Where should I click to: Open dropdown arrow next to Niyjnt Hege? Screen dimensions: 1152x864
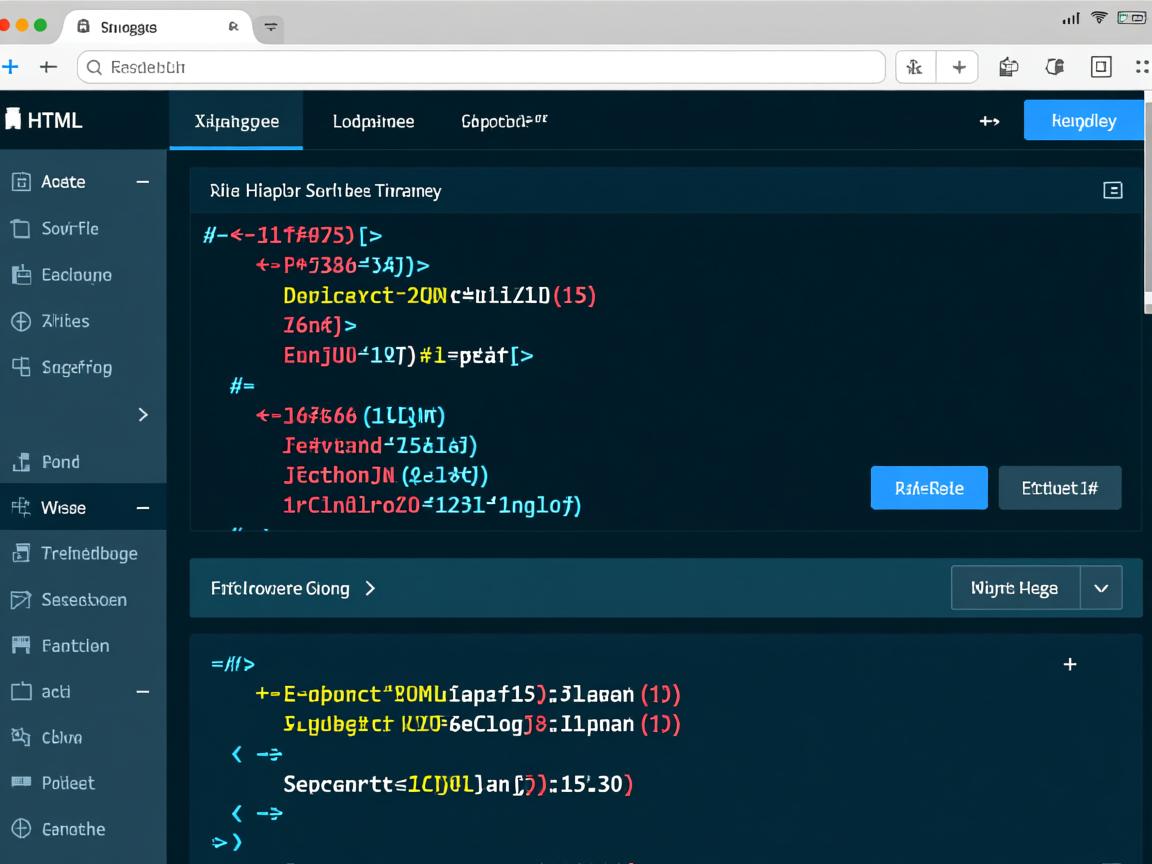point(1101,588)
